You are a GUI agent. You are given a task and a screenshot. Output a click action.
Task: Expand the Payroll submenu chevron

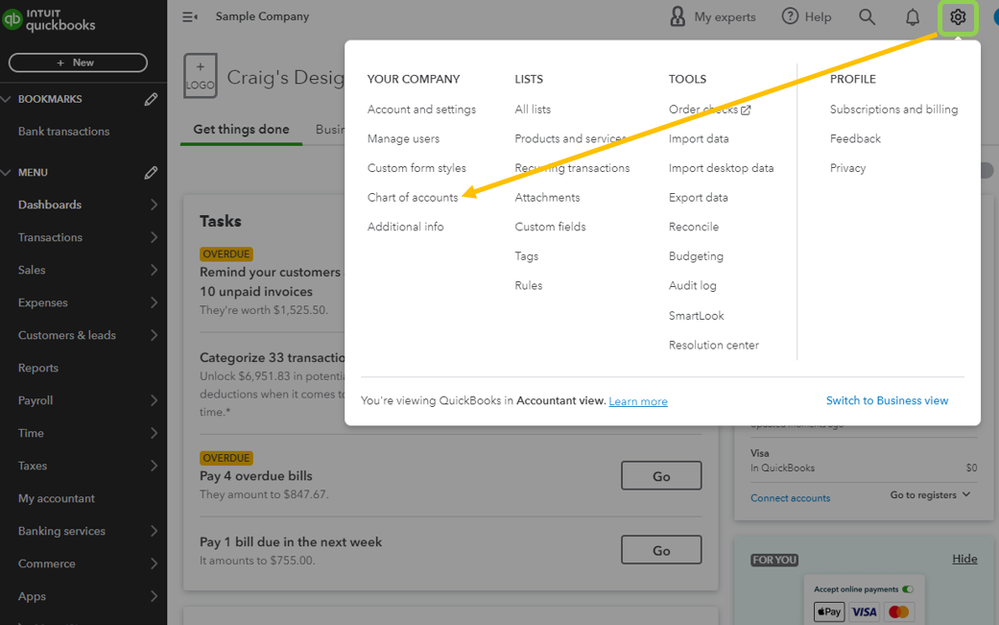154,401
